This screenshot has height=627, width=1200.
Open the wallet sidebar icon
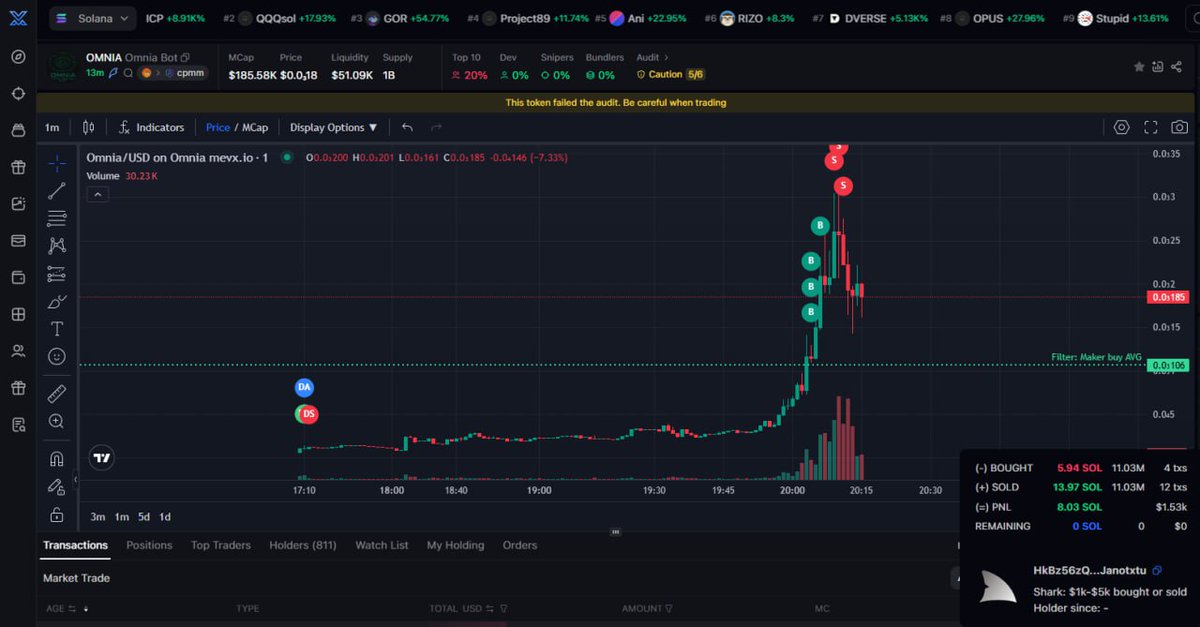point(18,277)
